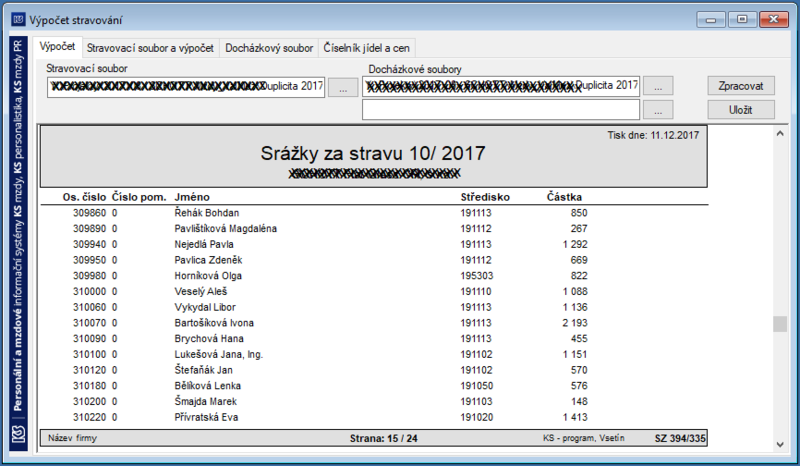Viewport: 800px width, 466px height.
Task: Click the Stravovací soubor path field
Action: [186, 87]
